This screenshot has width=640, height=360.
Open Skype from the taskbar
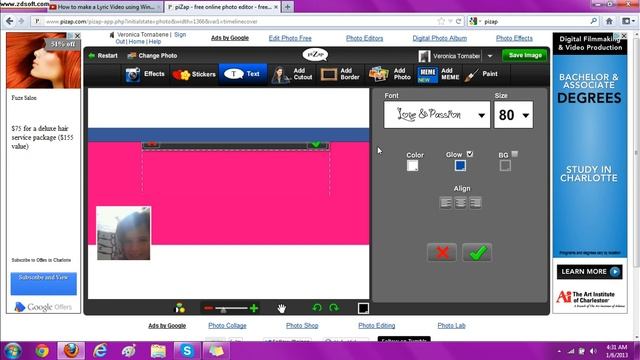(187, 351)
